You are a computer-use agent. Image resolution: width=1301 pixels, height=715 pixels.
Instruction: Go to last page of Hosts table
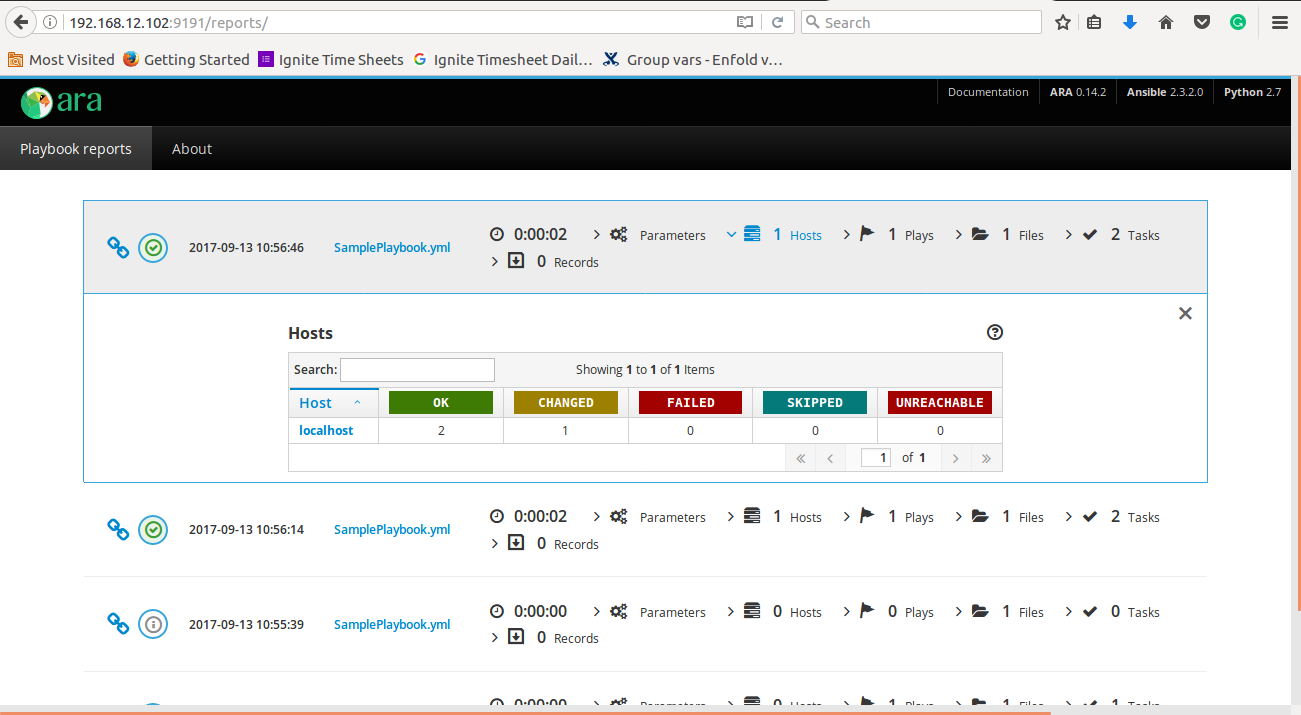tap(986, 458)
